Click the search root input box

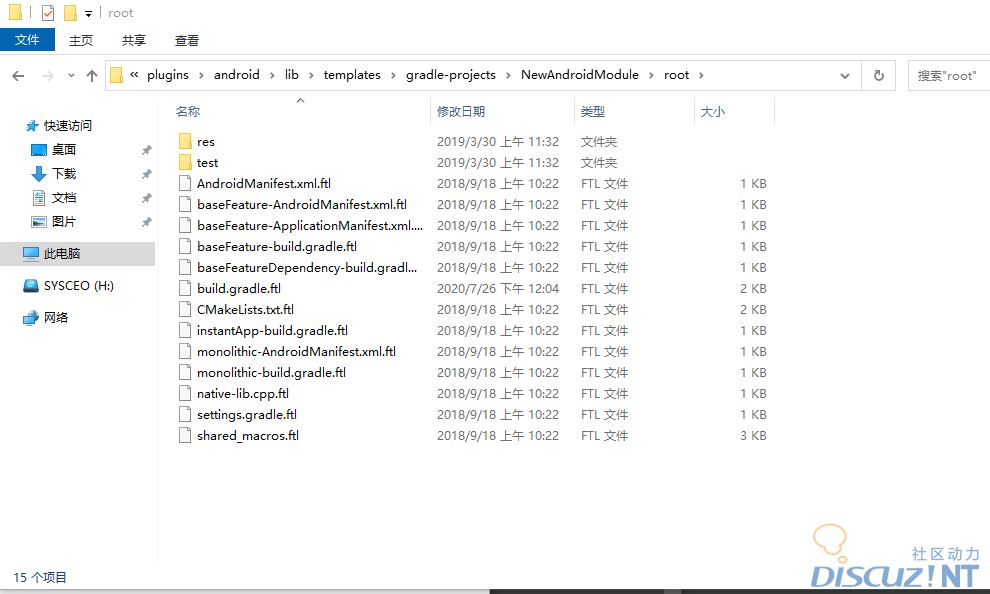tap(948, 75)
